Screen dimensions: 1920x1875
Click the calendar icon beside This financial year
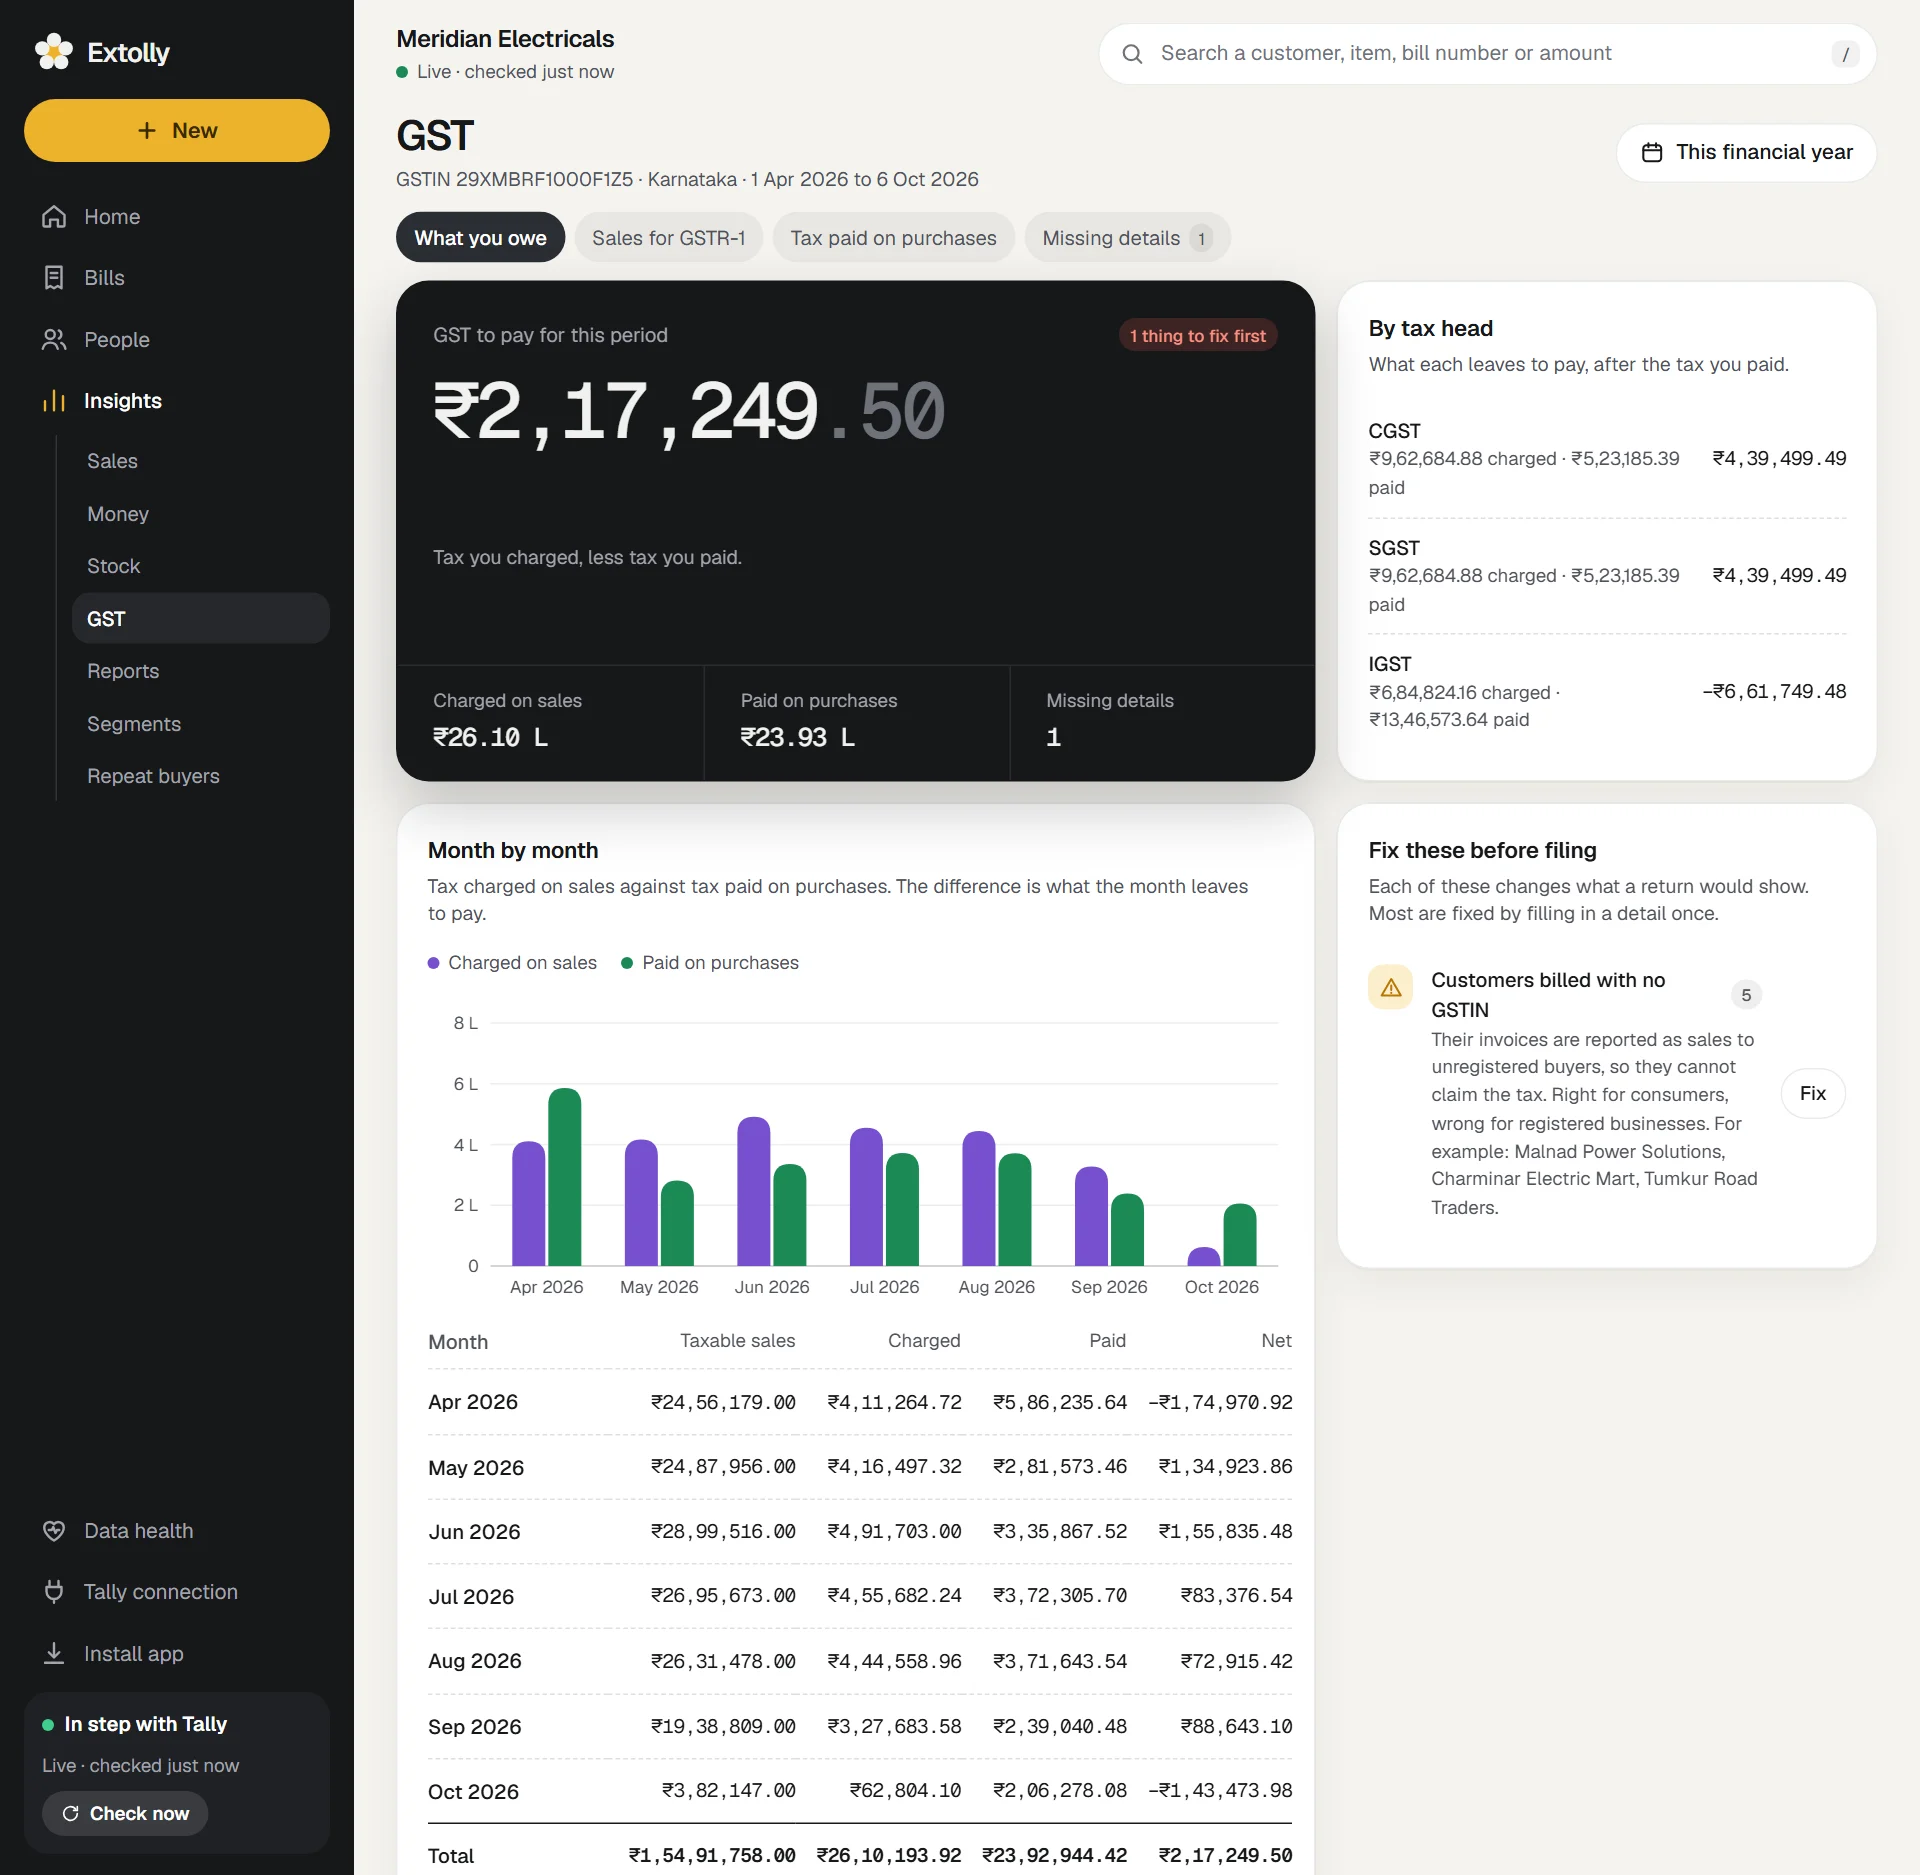pos(1652,153)
